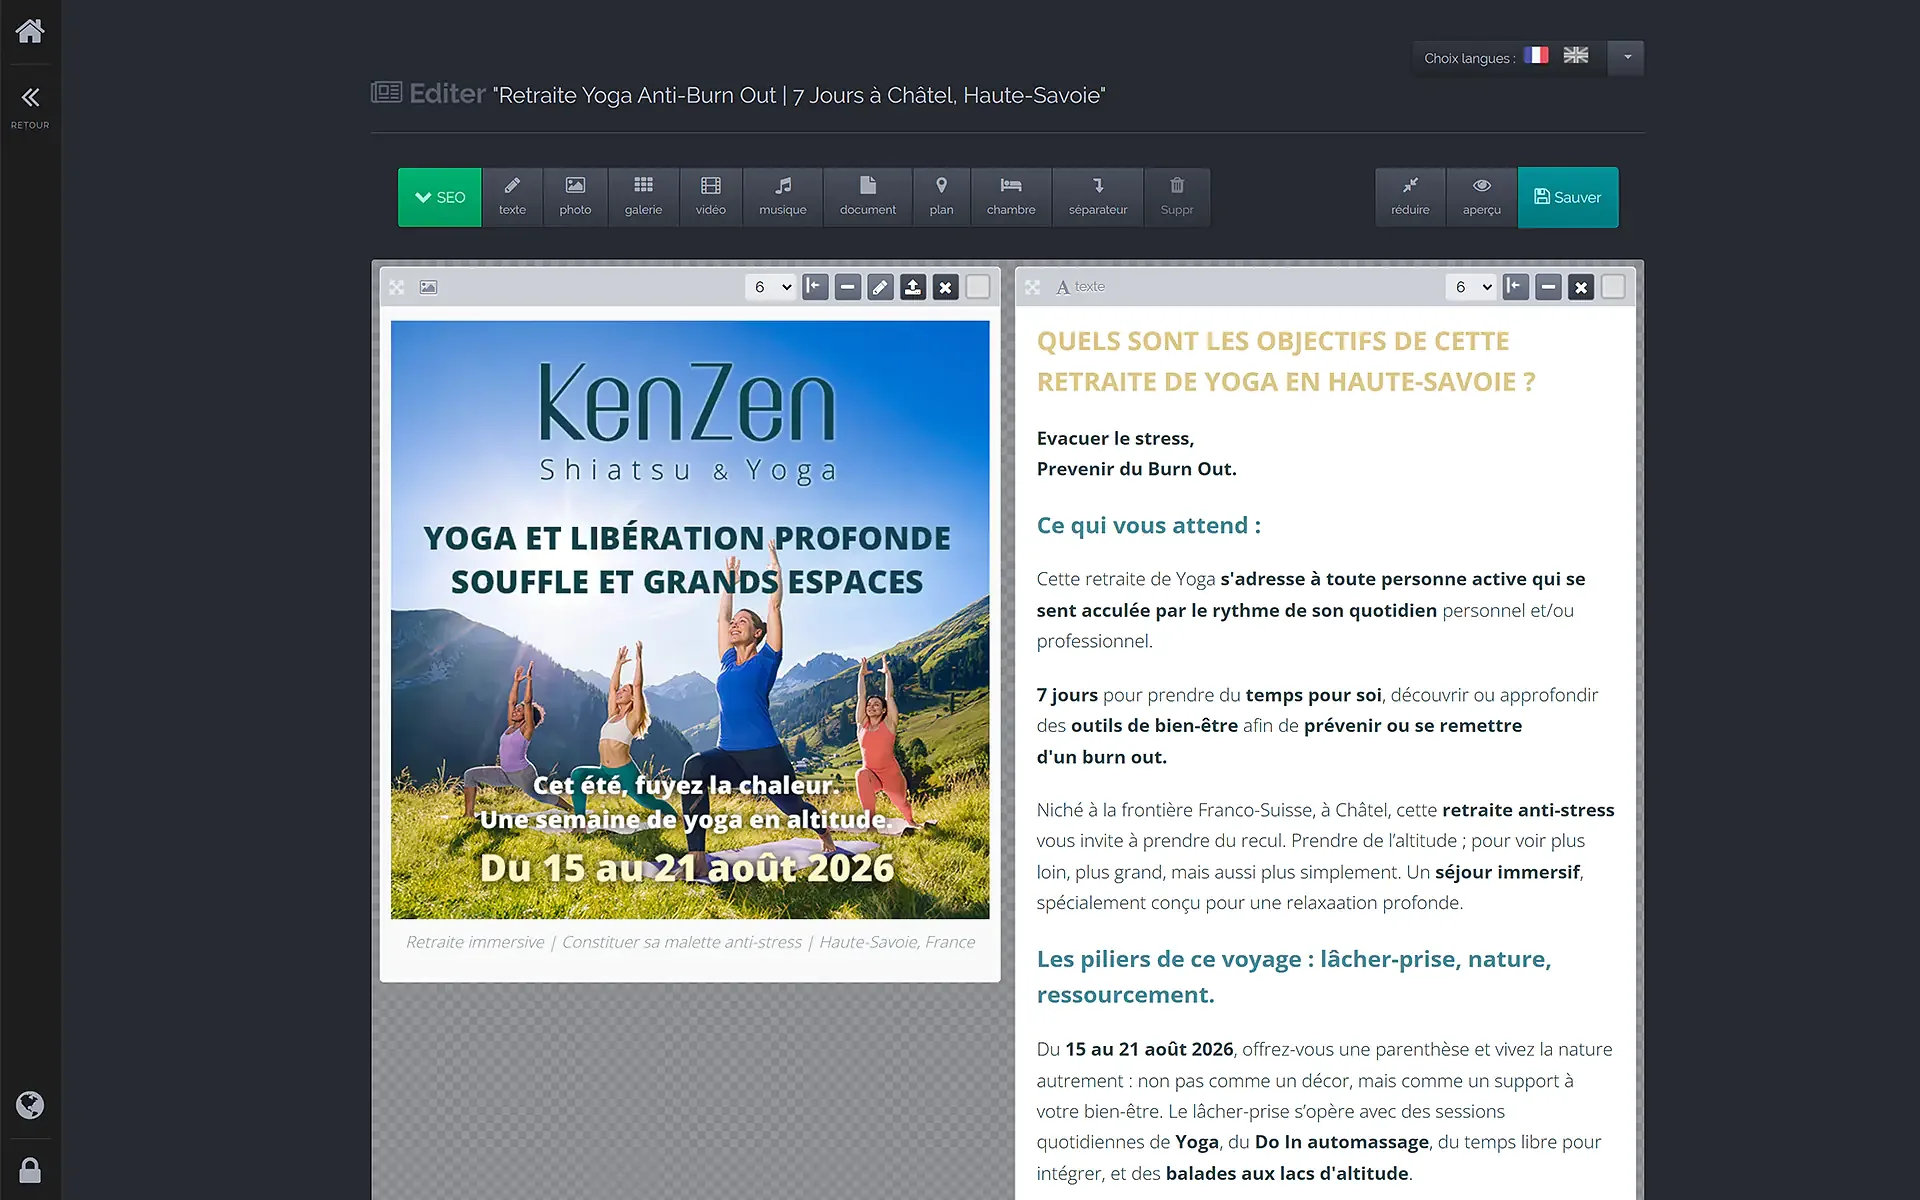Click the KenZen yoga retreat image
The image size is (1920, 1200).
point(690,620)
